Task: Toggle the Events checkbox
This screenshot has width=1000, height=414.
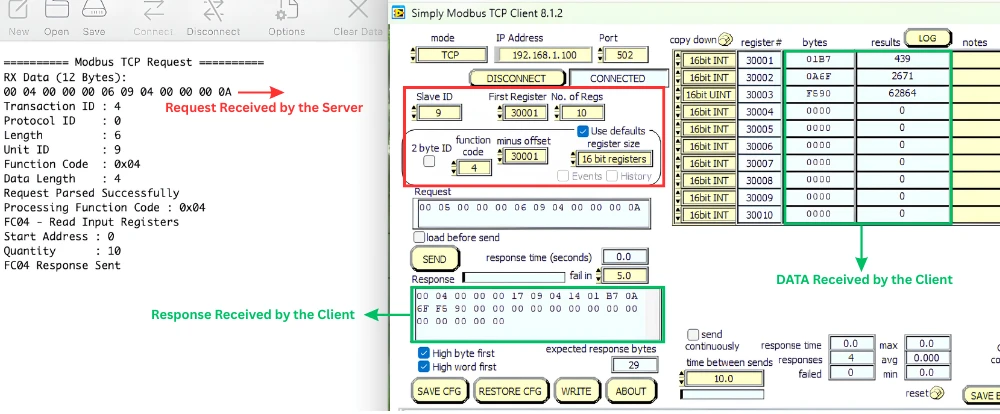Action: point(563,176)
